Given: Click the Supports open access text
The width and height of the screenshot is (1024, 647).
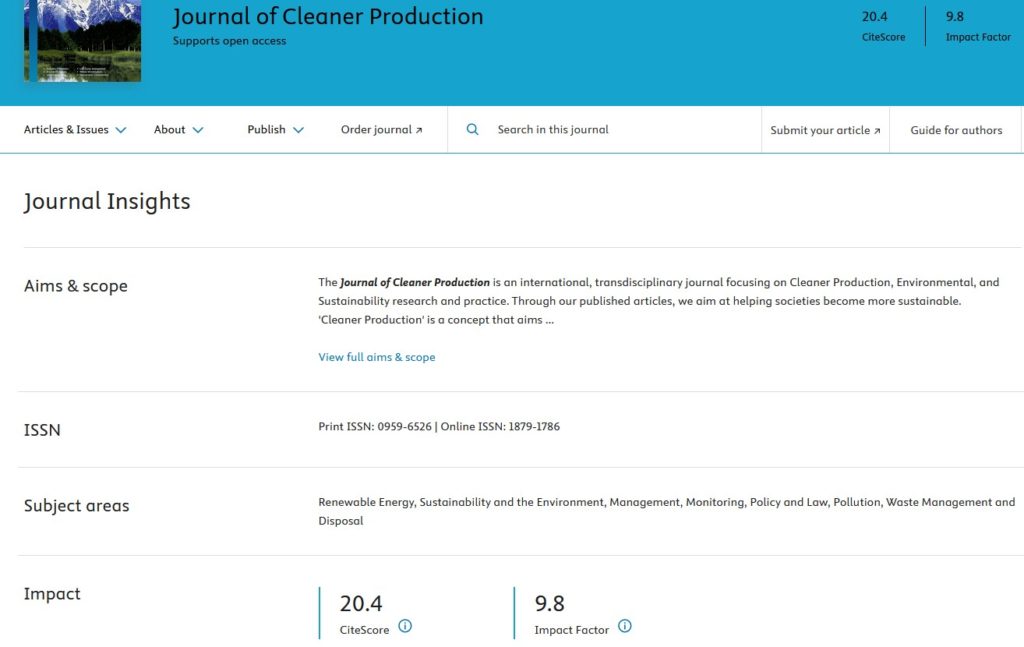Looking at the screenshot, I should (229, 40).
